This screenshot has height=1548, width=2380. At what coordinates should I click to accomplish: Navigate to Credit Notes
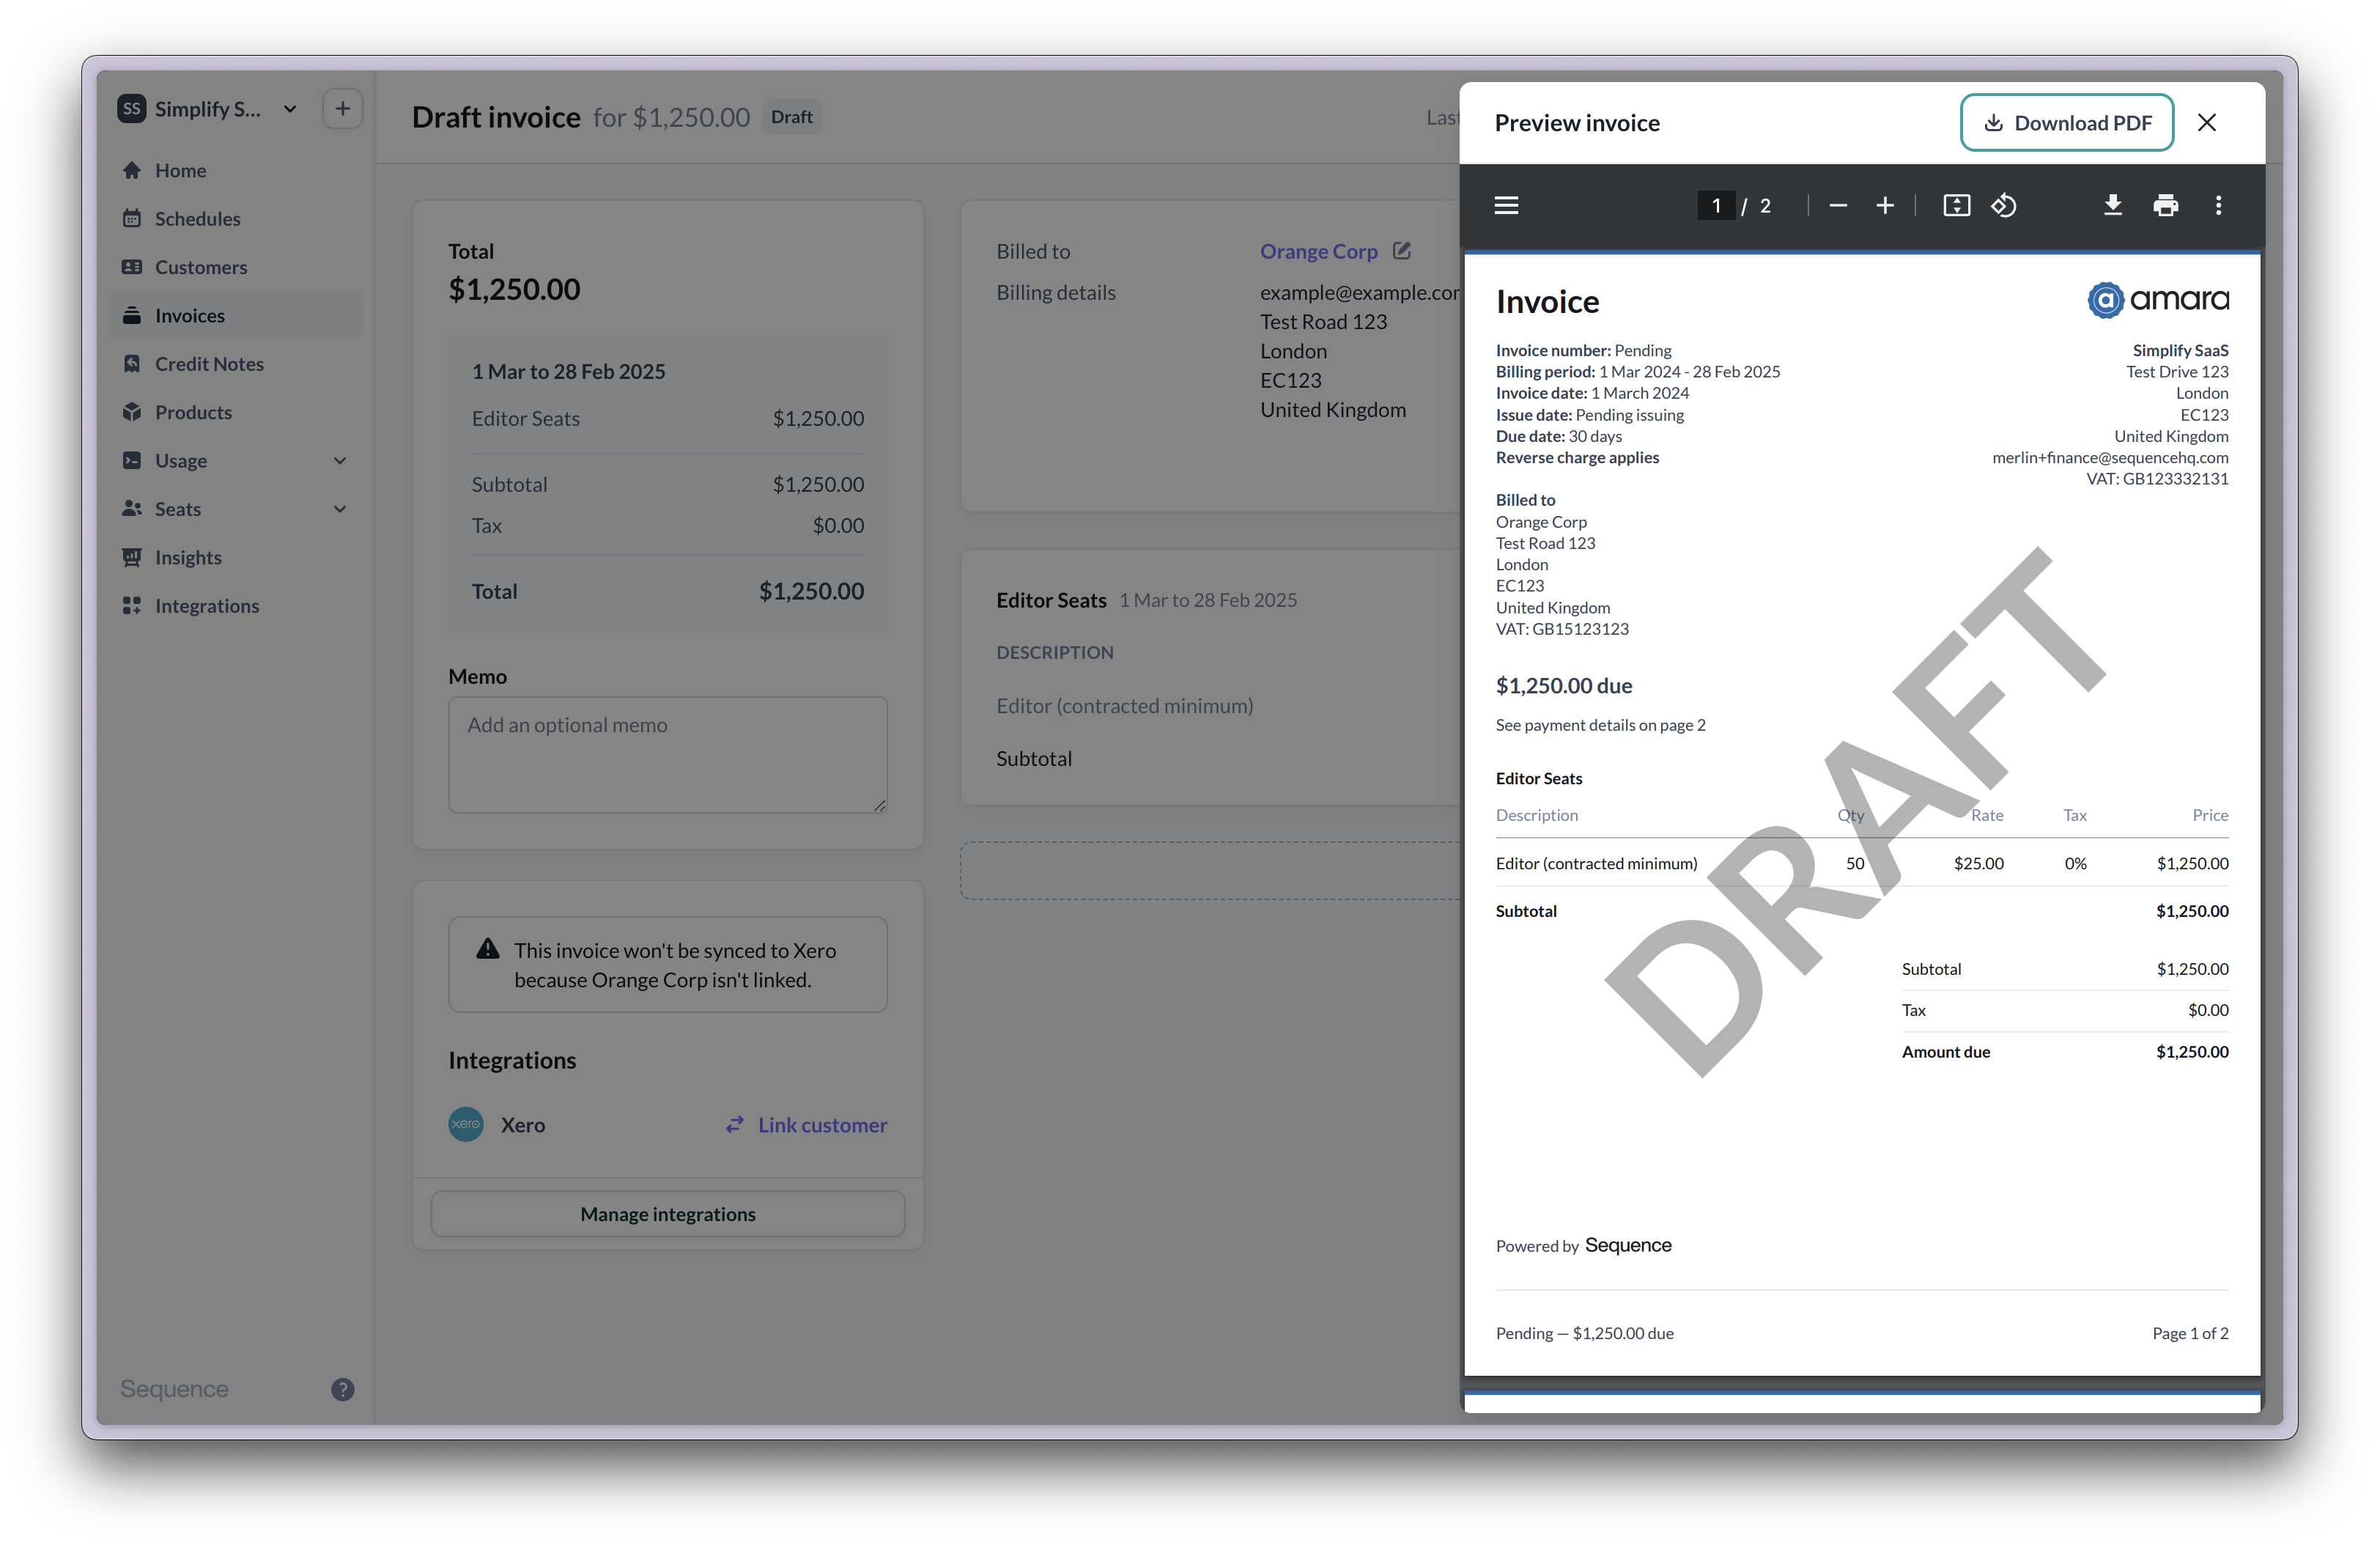(x=209, y=363)
